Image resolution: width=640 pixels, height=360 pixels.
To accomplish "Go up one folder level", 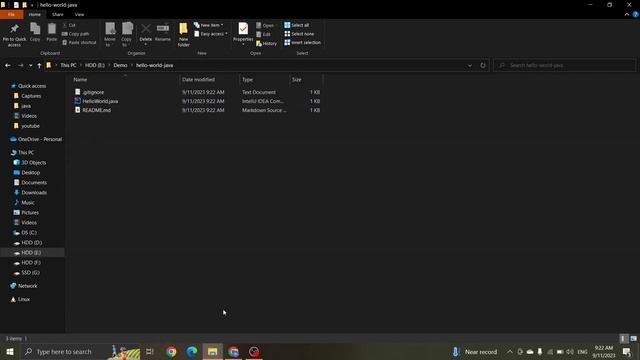I will (39, 65).
